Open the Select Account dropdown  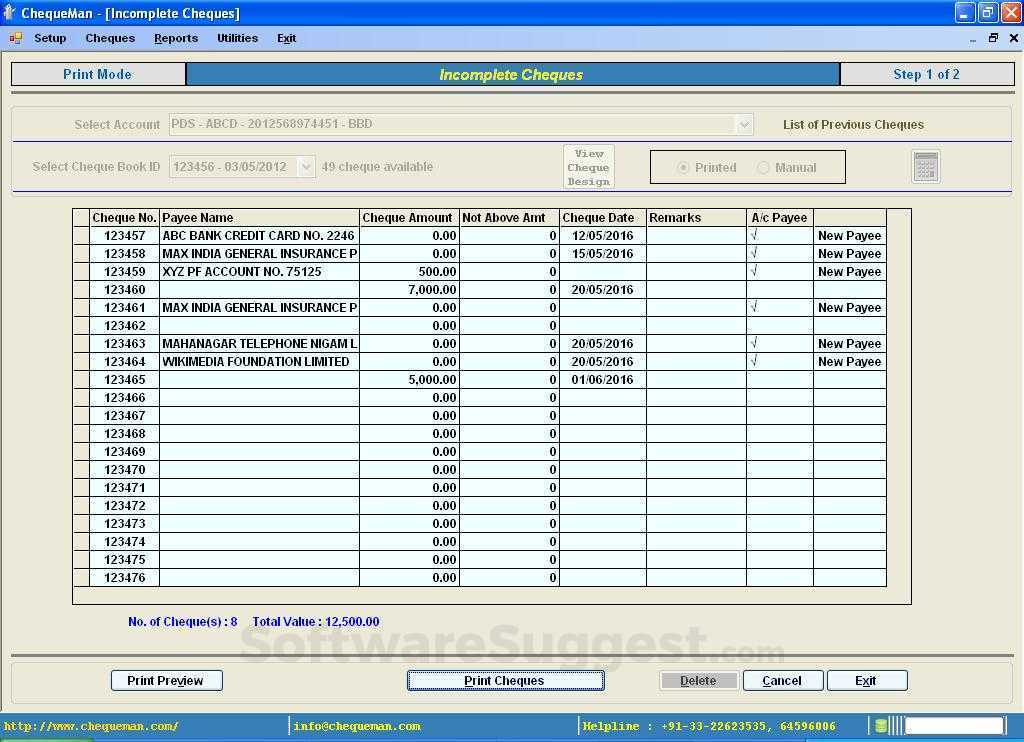744,124
